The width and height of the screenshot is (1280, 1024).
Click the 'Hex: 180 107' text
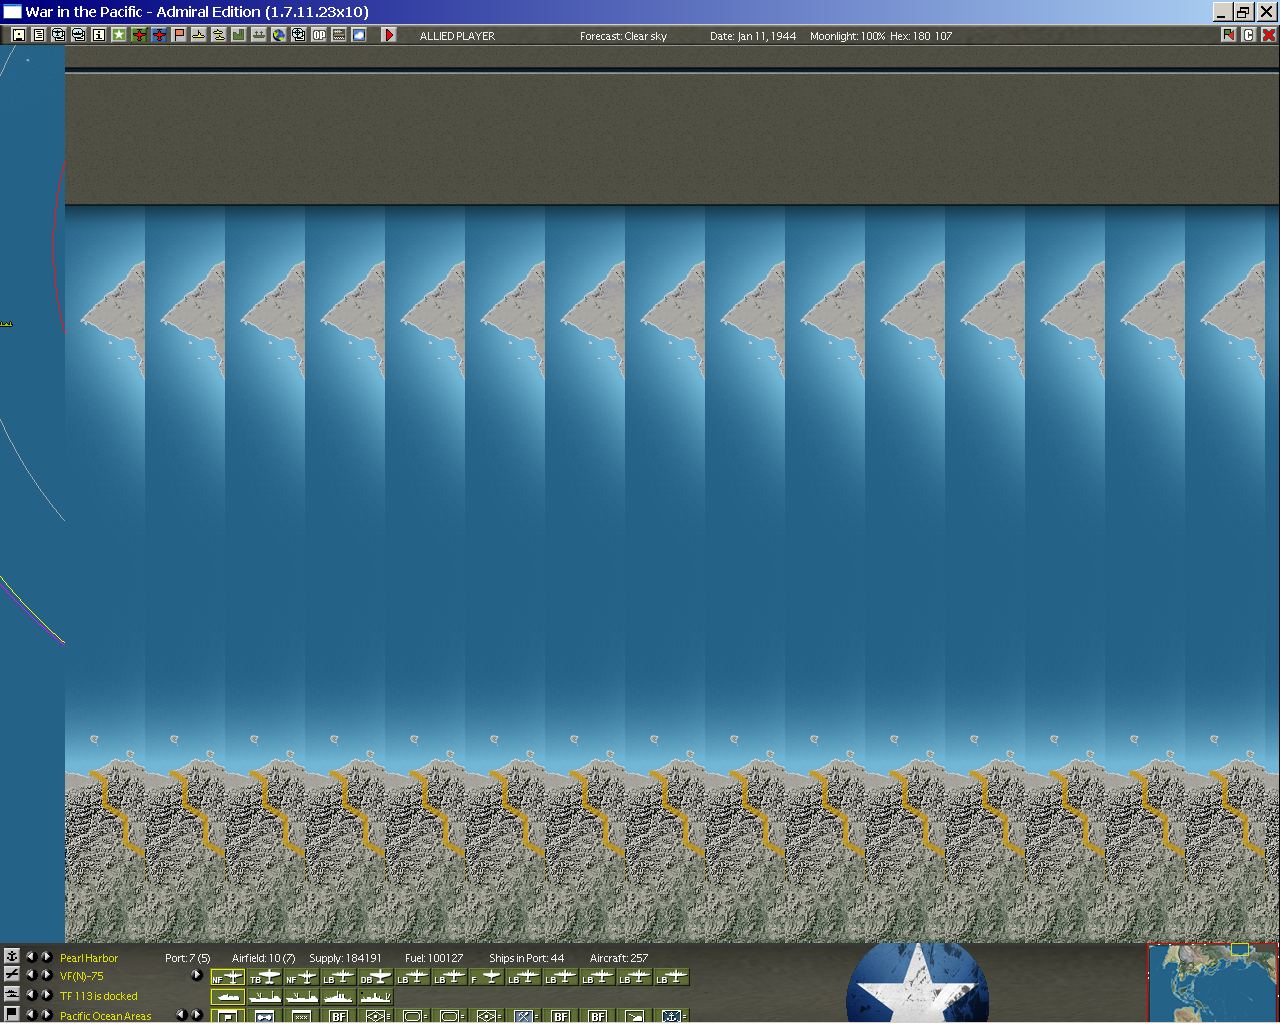(x=921, y=36)
